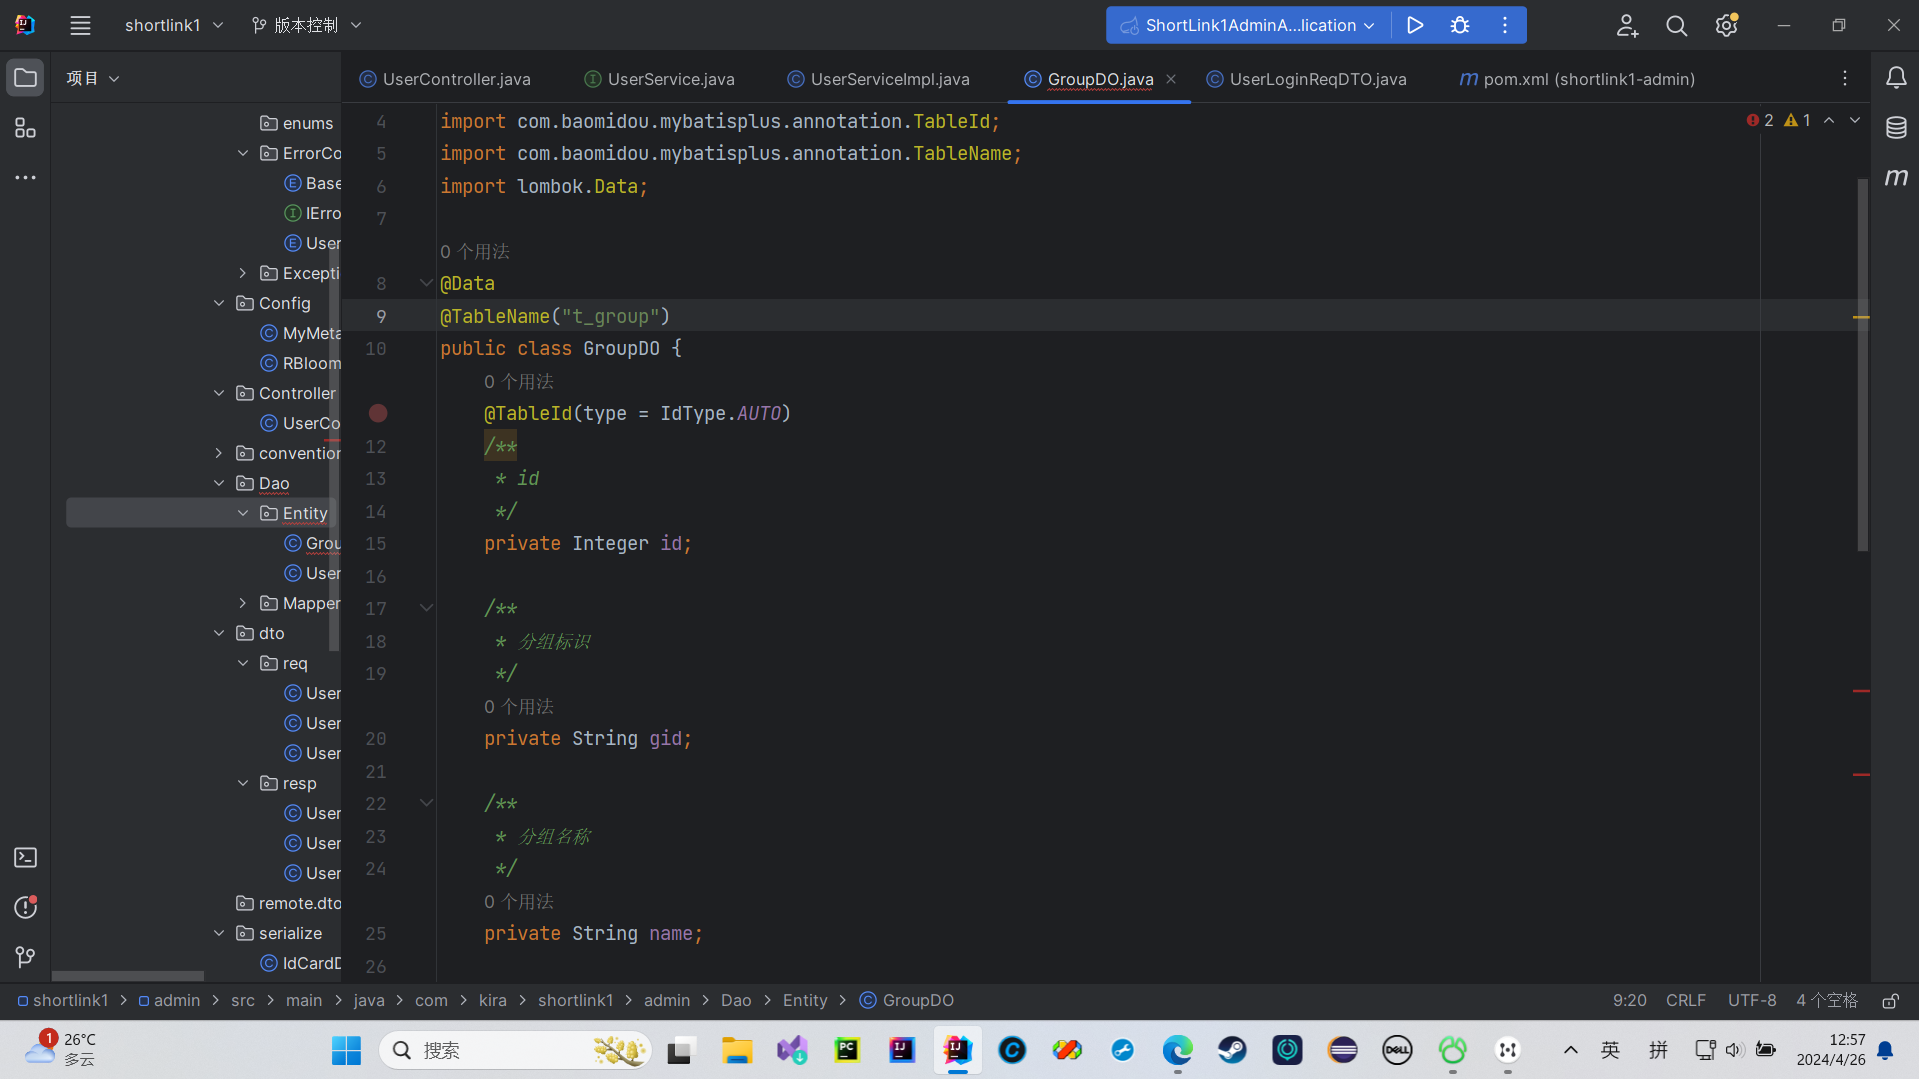Switch to UserService.java tab

[x=660, y=79]
